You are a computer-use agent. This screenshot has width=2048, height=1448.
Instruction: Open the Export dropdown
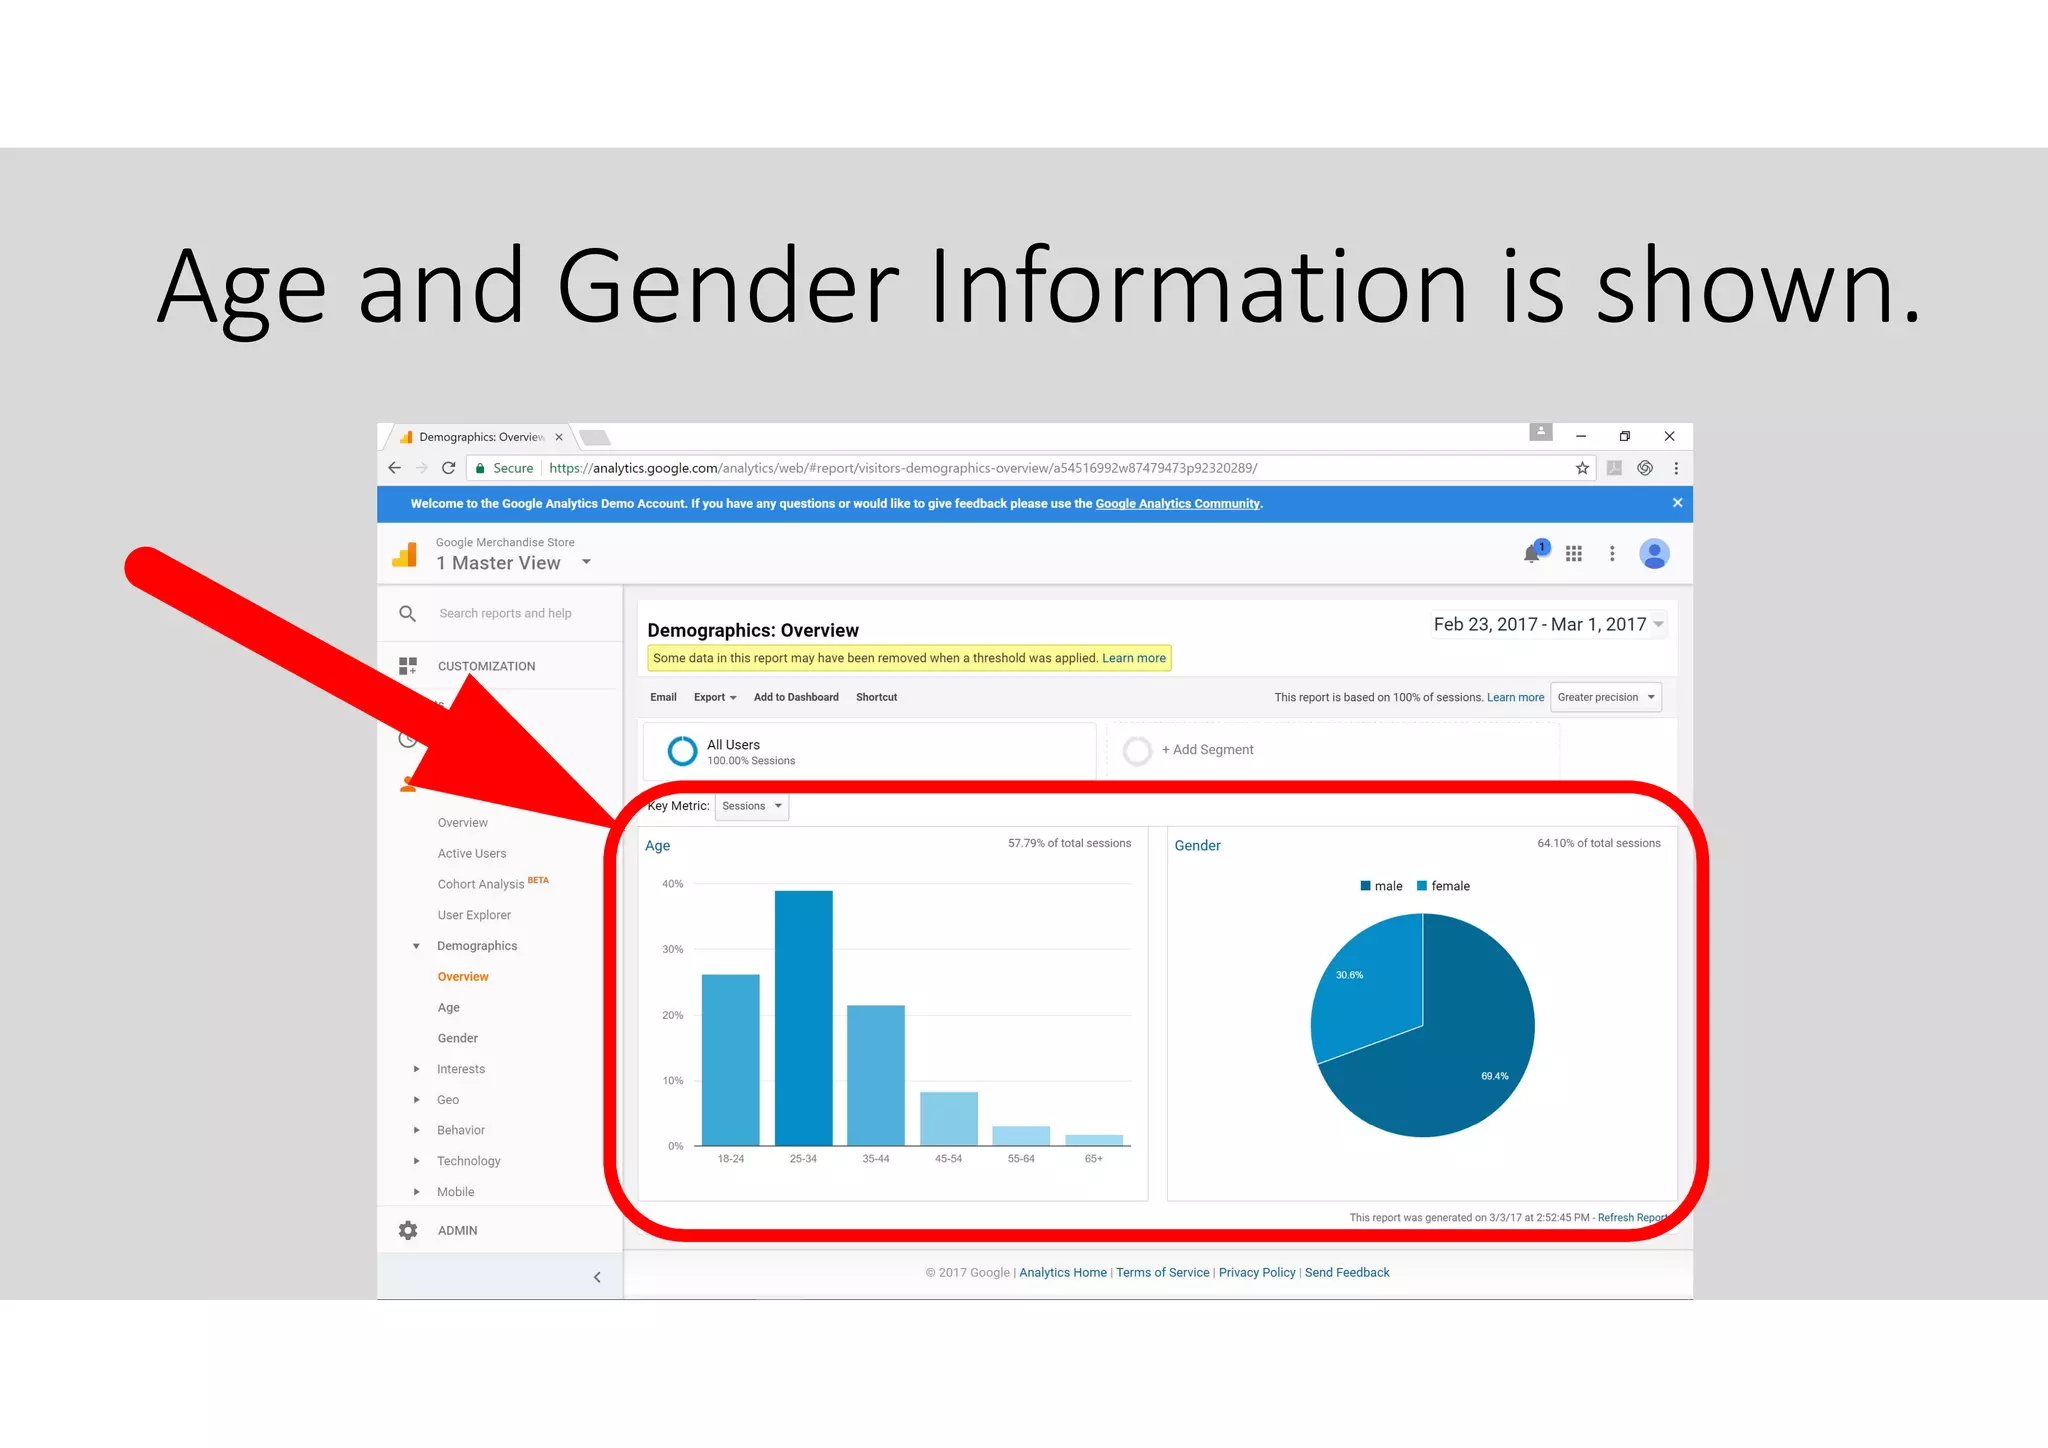[715, 697]
